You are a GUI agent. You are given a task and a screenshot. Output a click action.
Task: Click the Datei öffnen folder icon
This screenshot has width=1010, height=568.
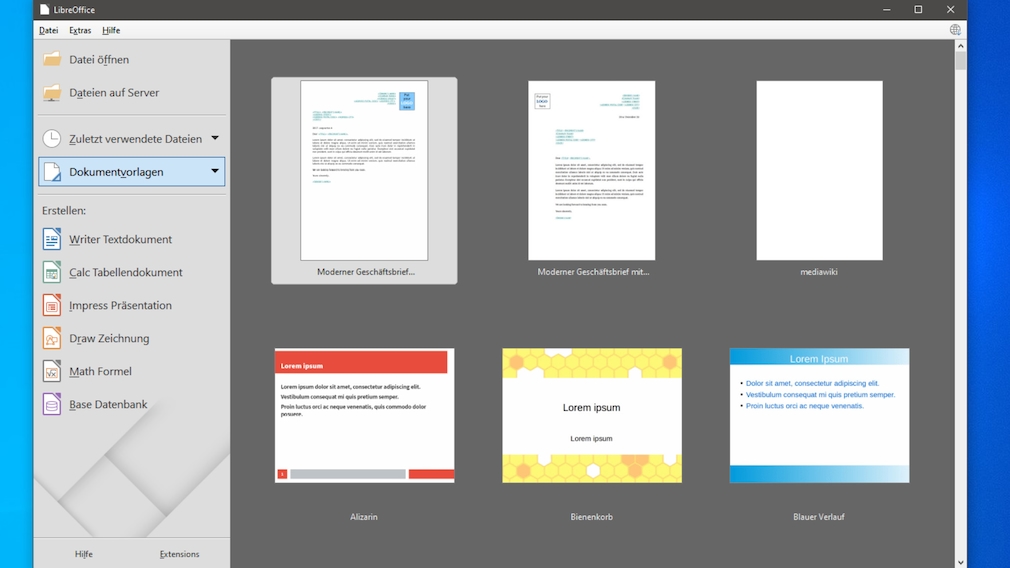pyautogui.click(x=52, y=60)
